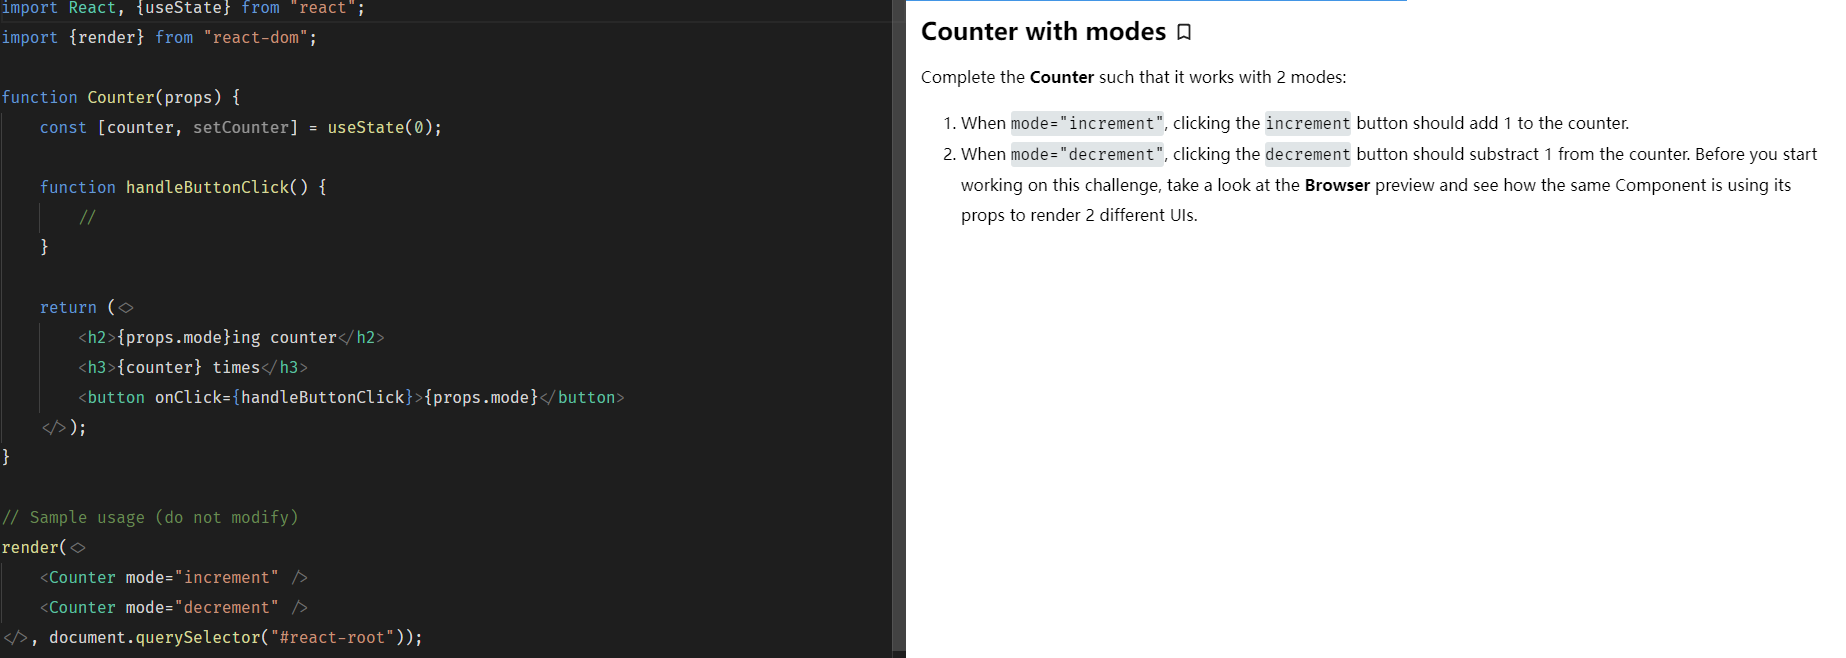1846x658 pixels.
Task: Click the h2 line with props.mode
Action: click(x=230, y=337)
